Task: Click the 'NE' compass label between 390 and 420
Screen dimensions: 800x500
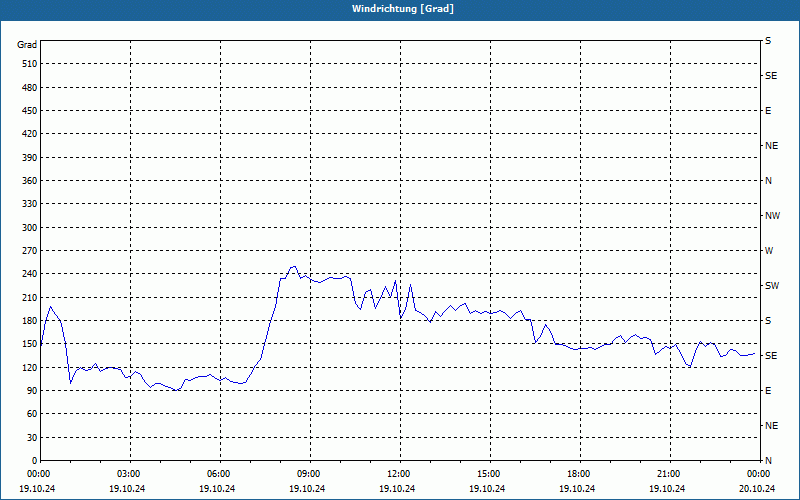Action: (x=771, y=146)
